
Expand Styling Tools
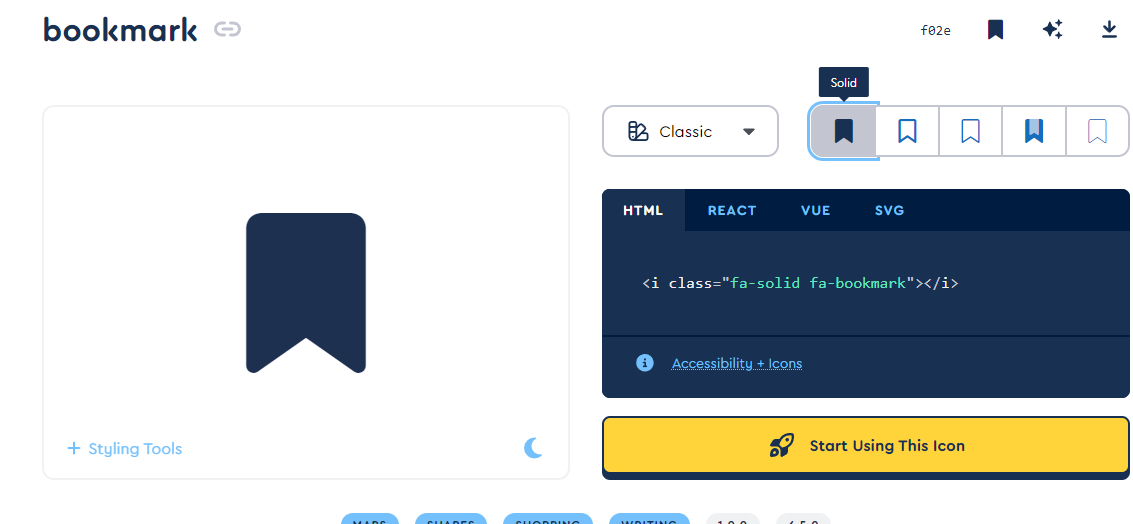point(124,449)
